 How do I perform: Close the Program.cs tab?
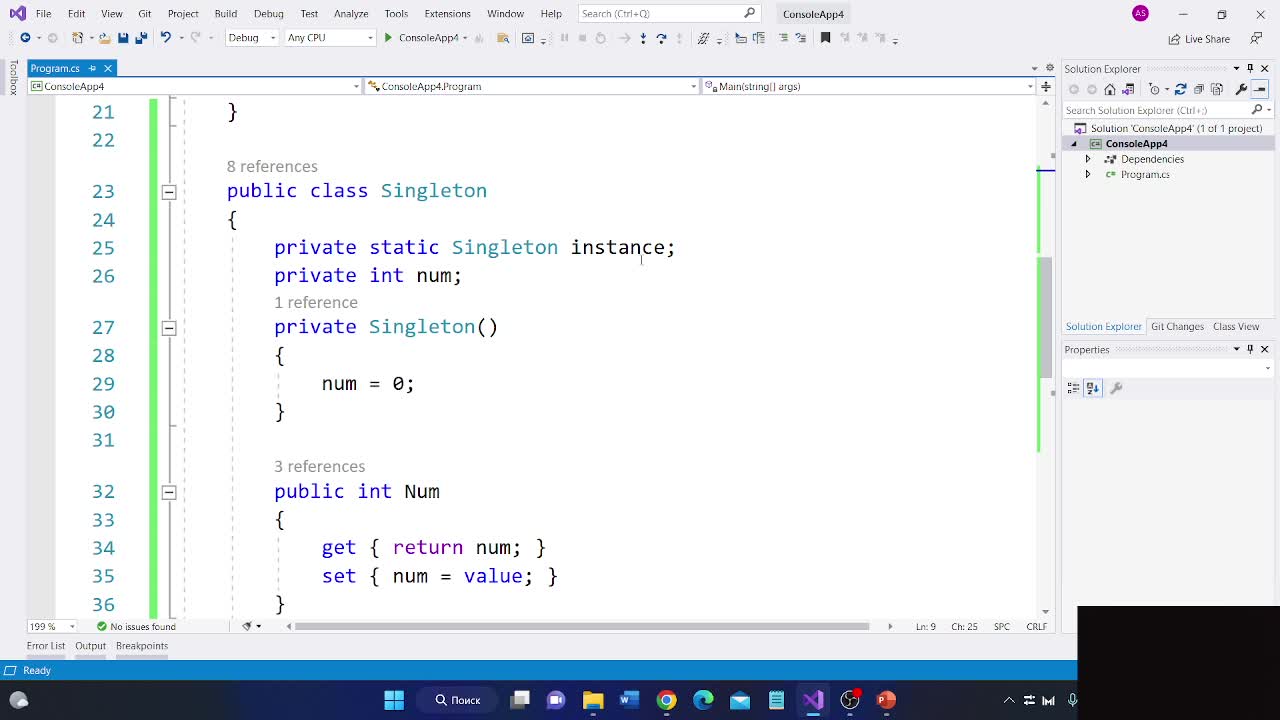click(107, 68)
